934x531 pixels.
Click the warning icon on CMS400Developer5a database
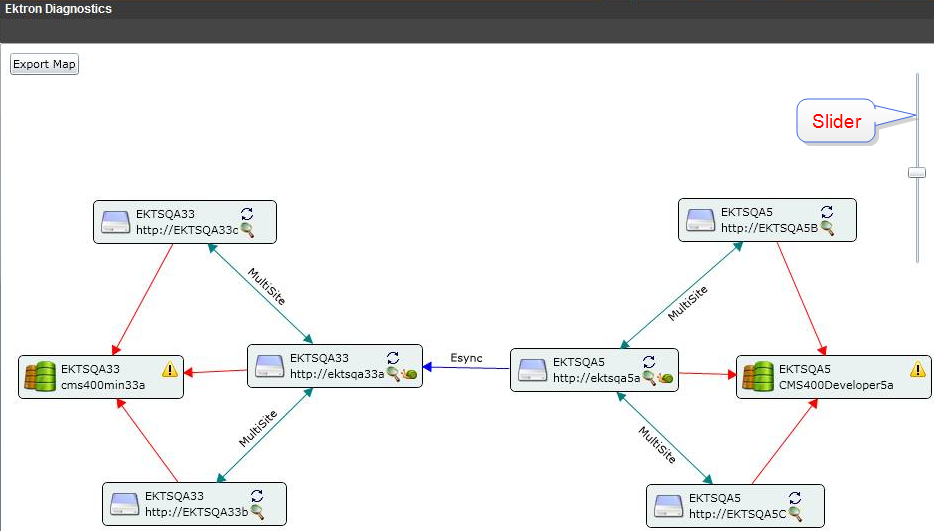pyautogui.click(x=918, y=369)
